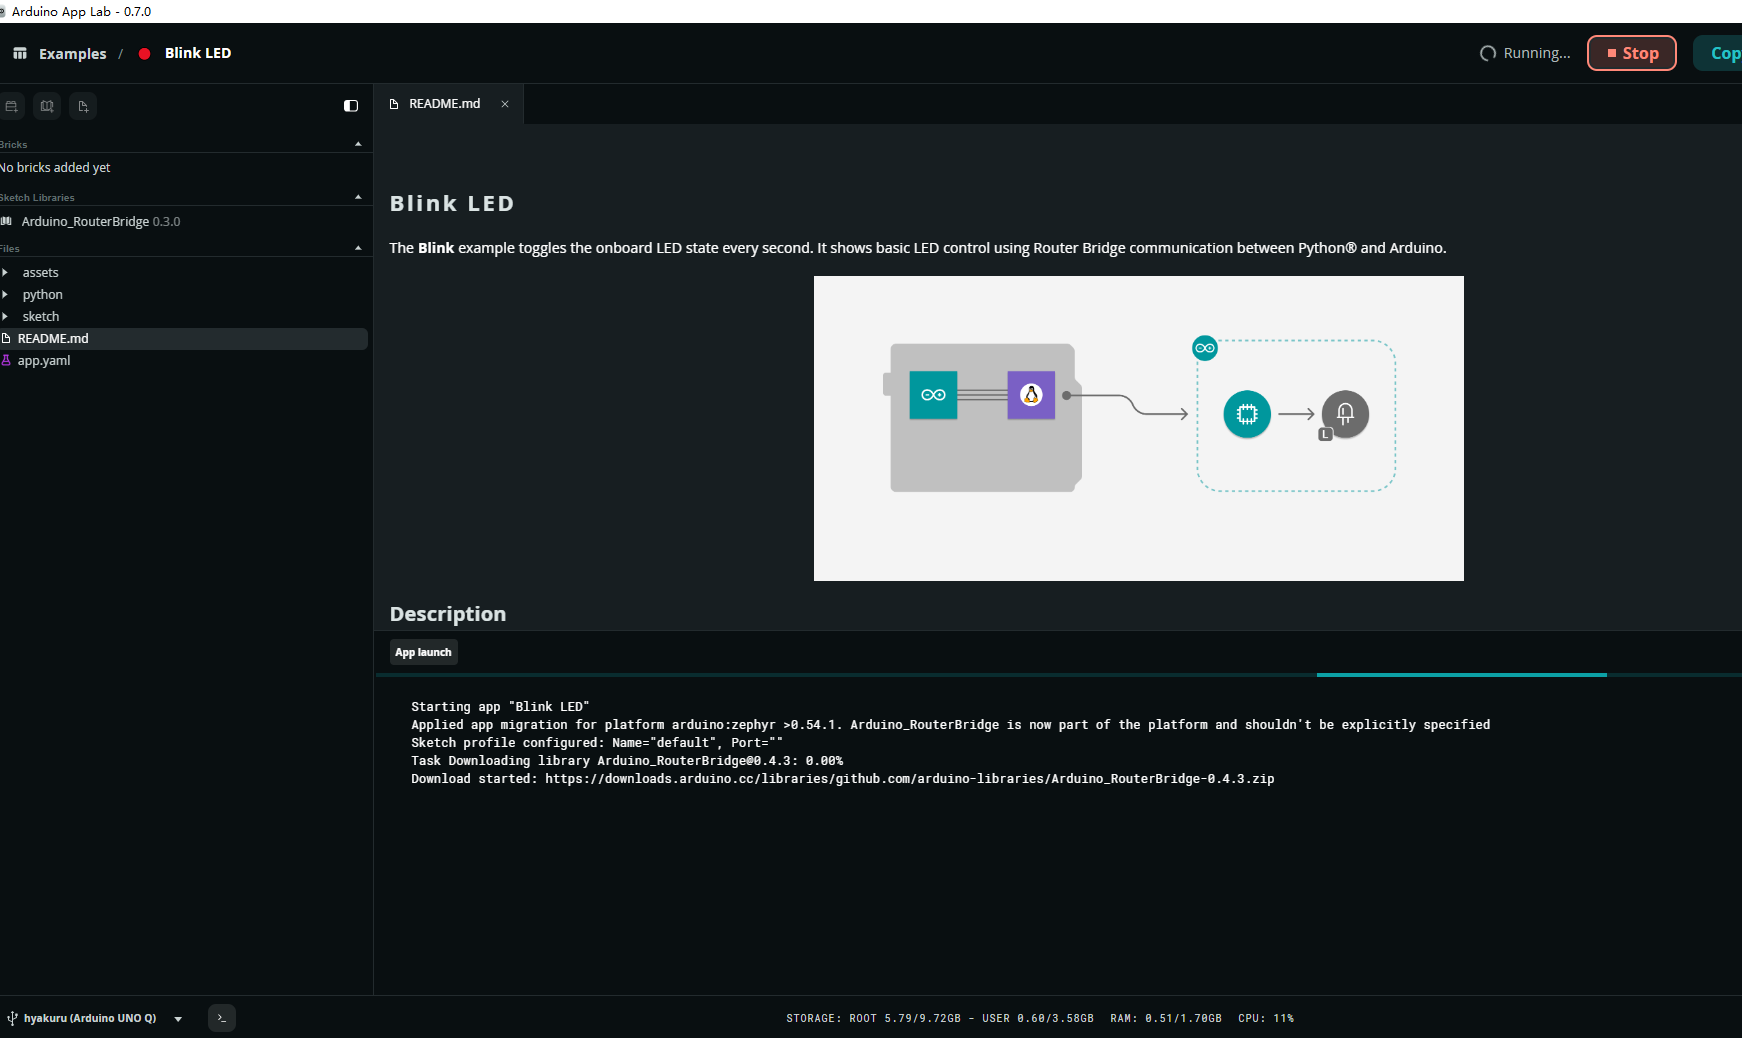Click the add sketch library icon
Viewport: 1742px width, 1038px height.
tap(47, 106)
